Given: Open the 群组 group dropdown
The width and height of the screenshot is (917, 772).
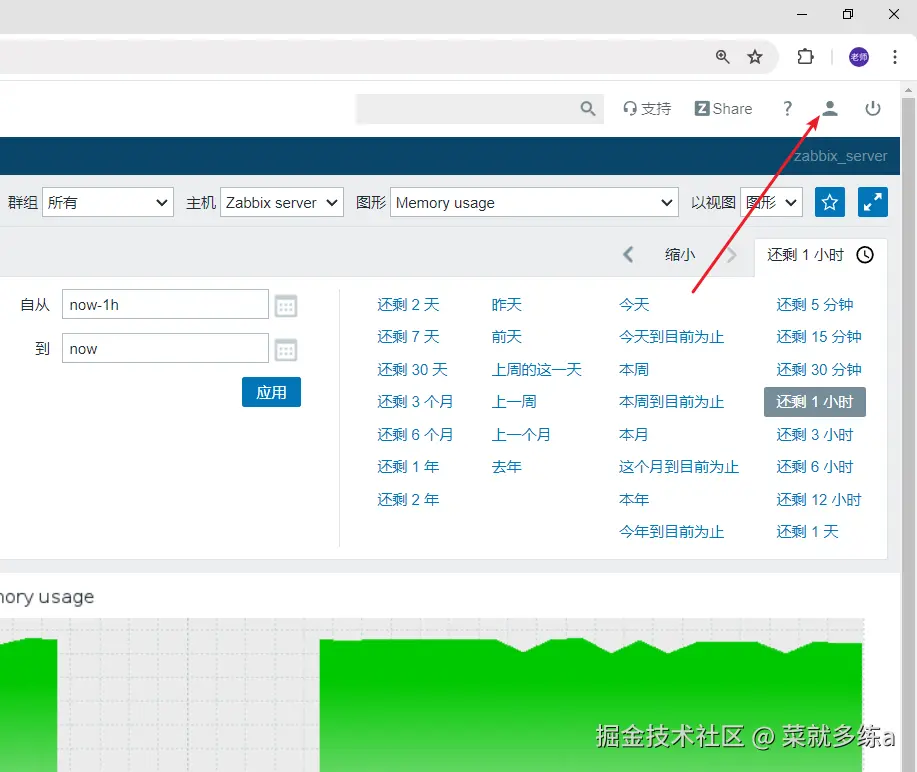Looking at the screenshot, I should tap(108, 202).
